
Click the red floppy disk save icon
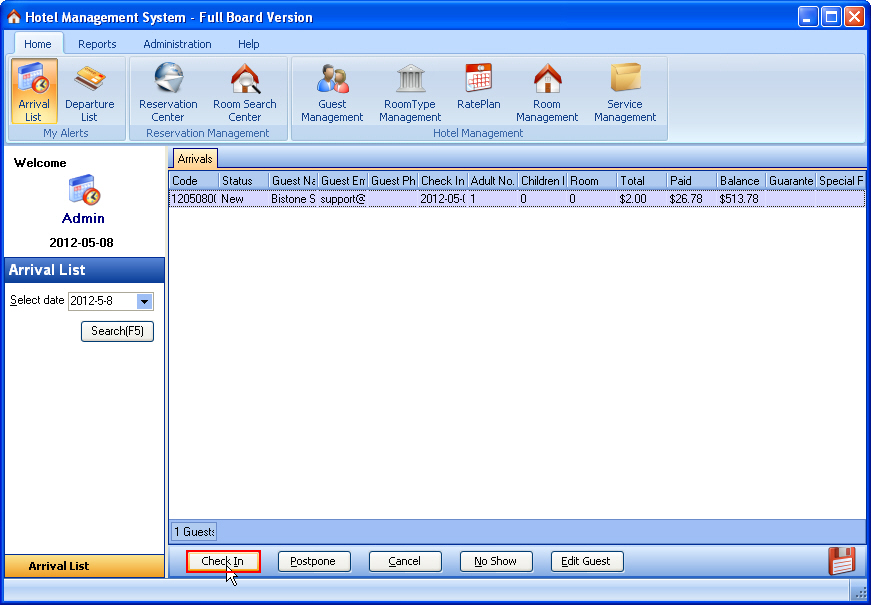pos(842,561)
